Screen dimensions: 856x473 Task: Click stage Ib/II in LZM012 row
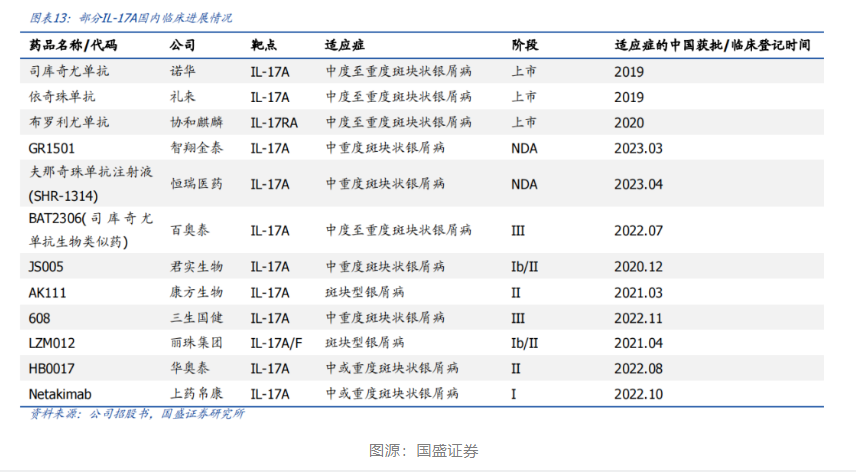pyautogui.click(x=524, y=344)
